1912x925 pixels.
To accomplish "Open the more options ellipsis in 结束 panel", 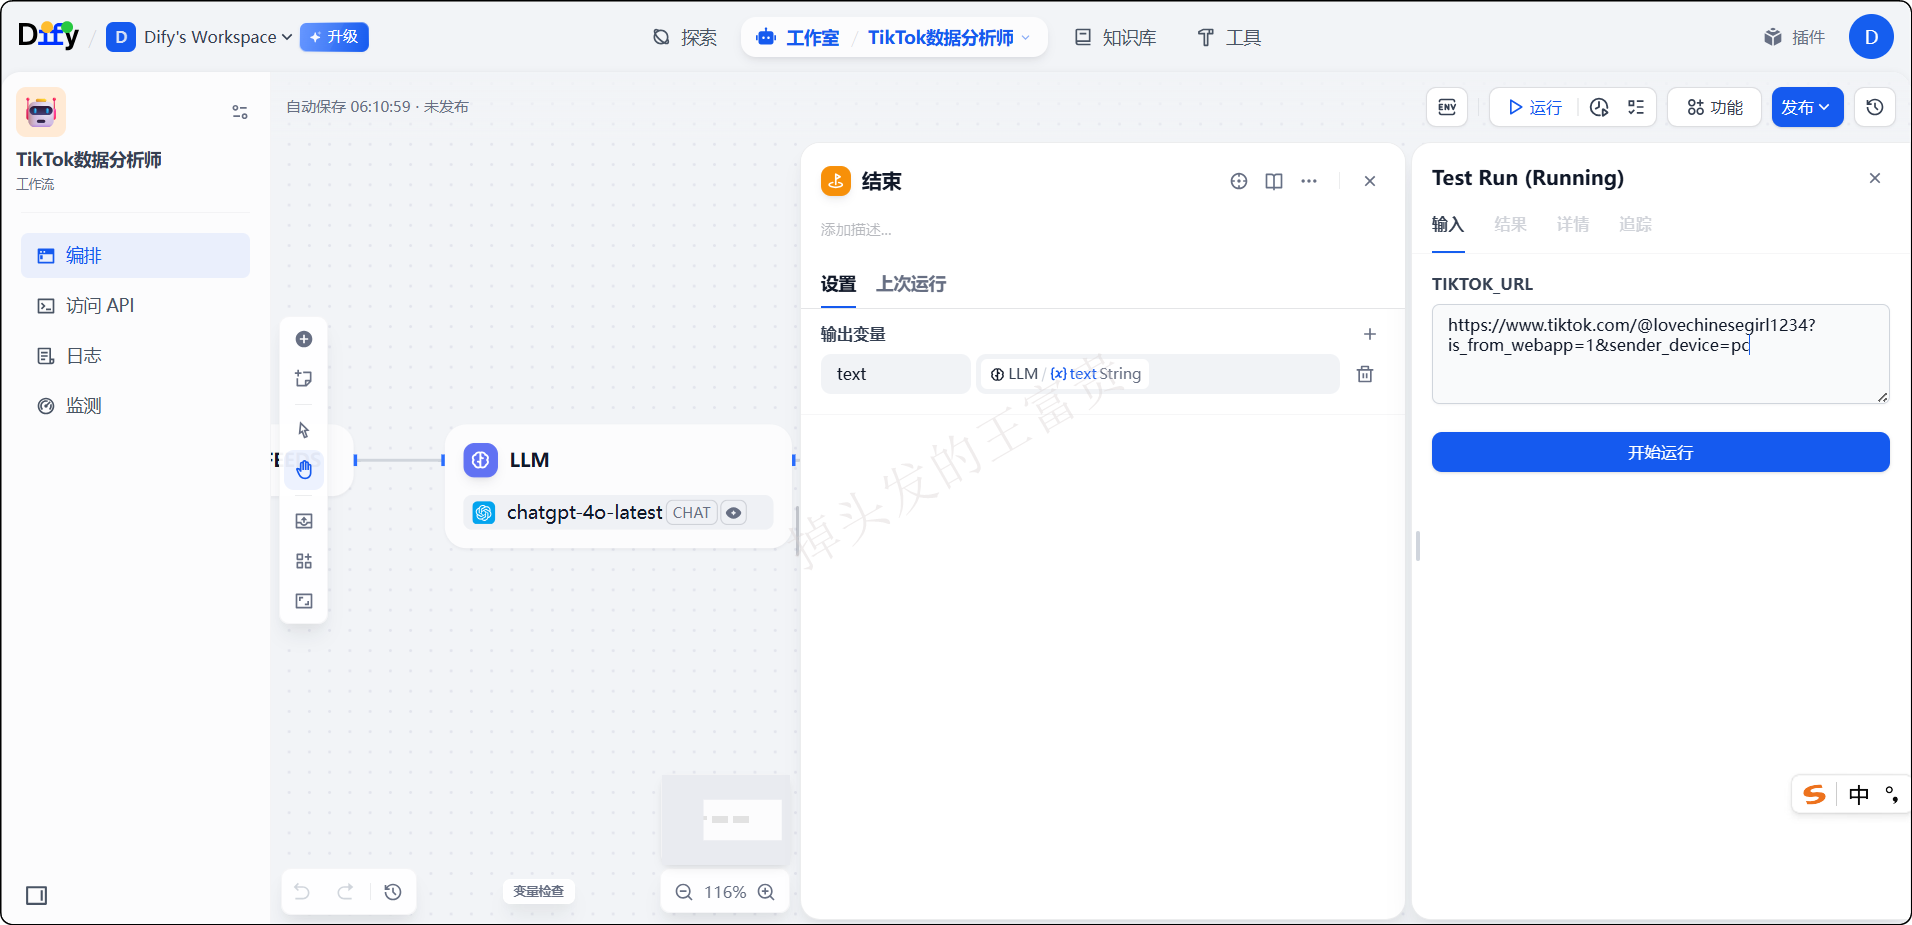I will (1309, 181).
